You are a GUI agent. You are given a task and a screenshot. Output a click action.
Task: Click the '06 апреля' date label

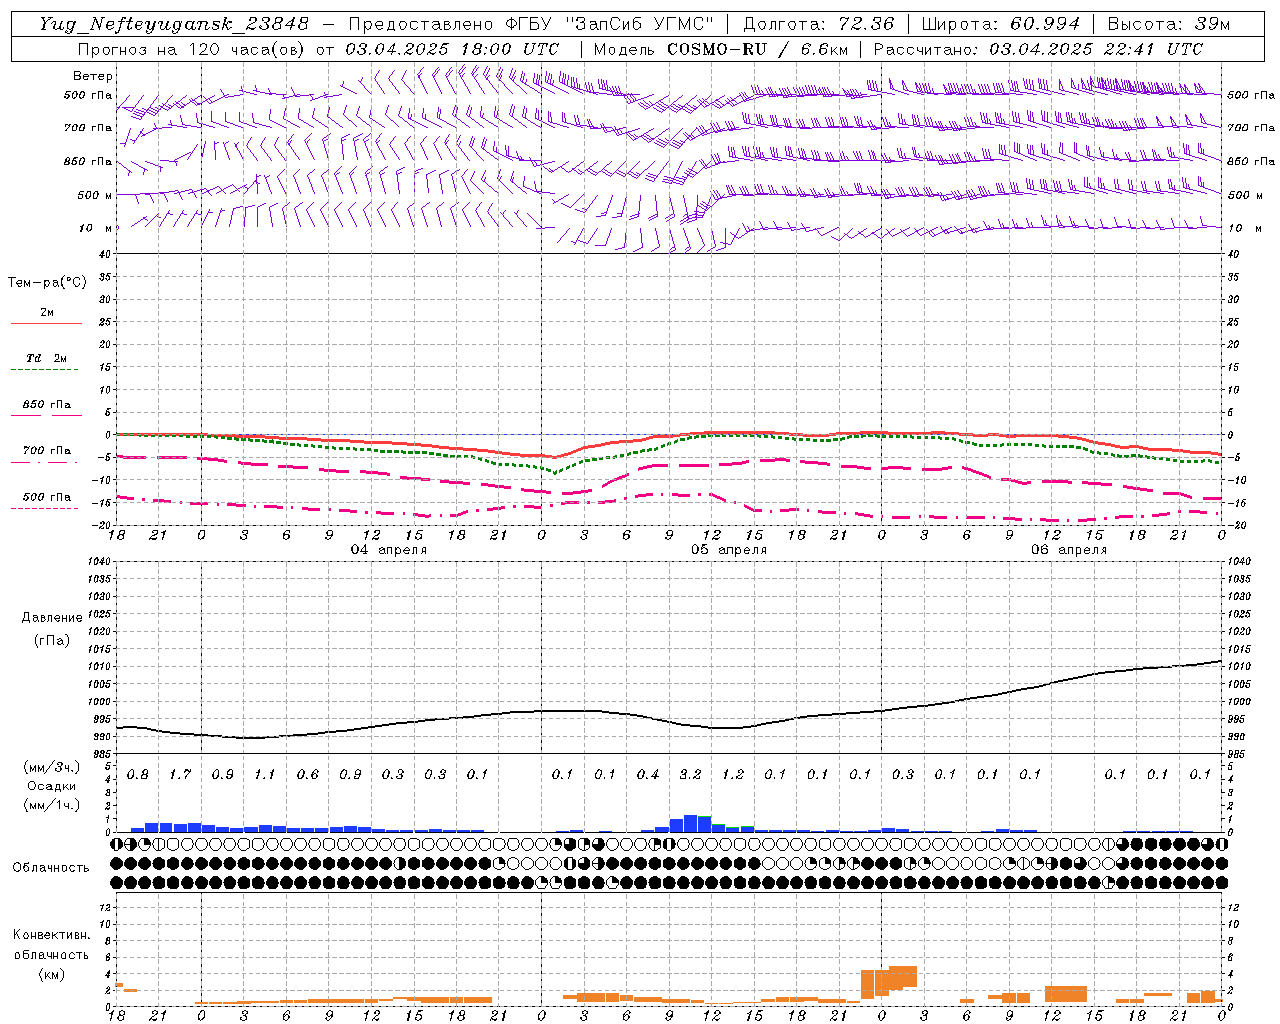pos(1069,550)
